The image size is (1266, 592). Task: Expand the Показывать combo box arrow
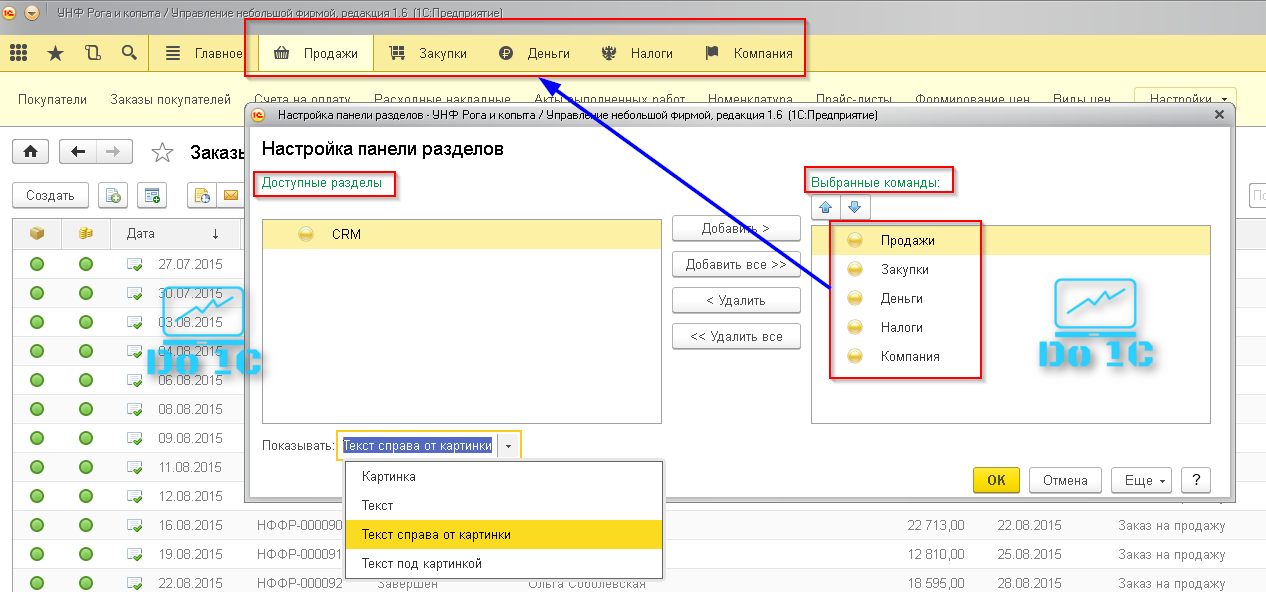pyautogui.click(x=510, y=446)
